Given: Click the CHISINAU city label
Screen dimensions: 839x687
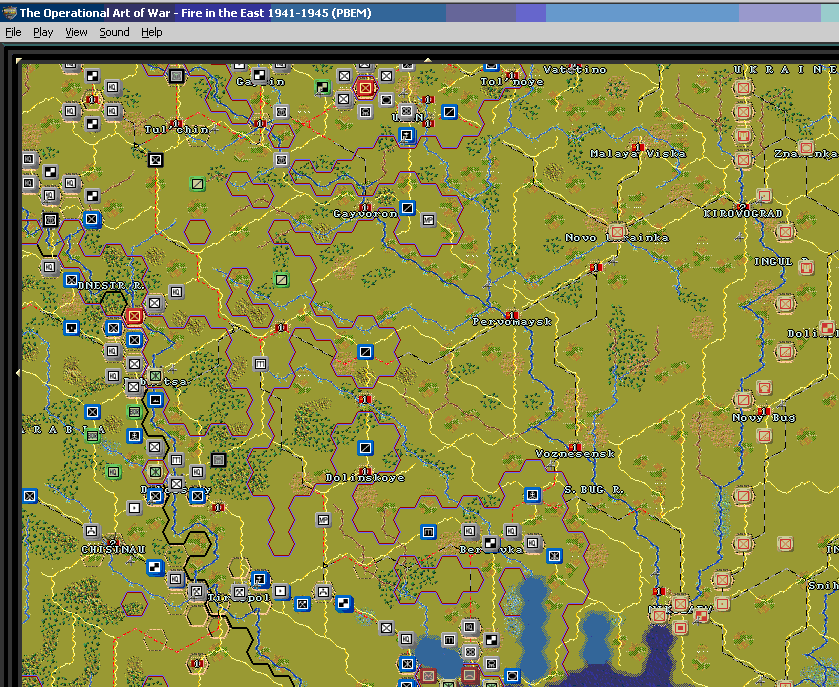Looking at the screenshot, I should pyautogui.click(x=113, y=549).
